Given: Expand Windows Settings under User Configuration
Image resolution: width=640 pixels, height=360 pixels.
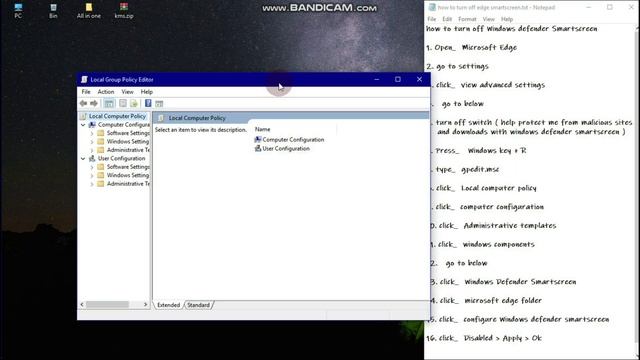Looking at the screenshot, I should click(x=92, y=176).
